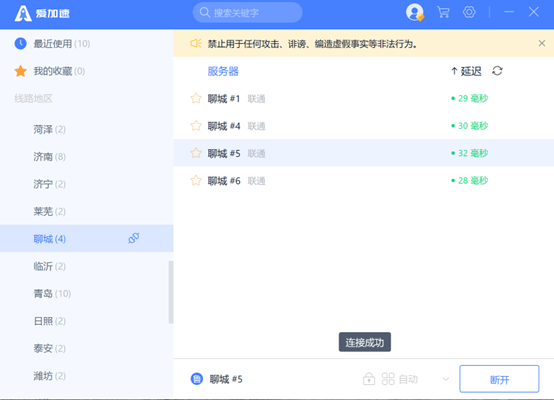This screenshot has width=554, height=400.
Task: Open the settings gear icon
Action: [469, 12]
